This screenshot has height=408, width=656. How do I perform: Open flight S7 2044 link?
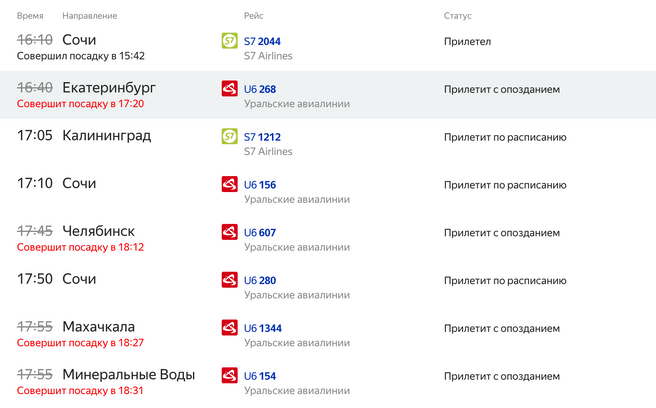click(x=262, y=41)
